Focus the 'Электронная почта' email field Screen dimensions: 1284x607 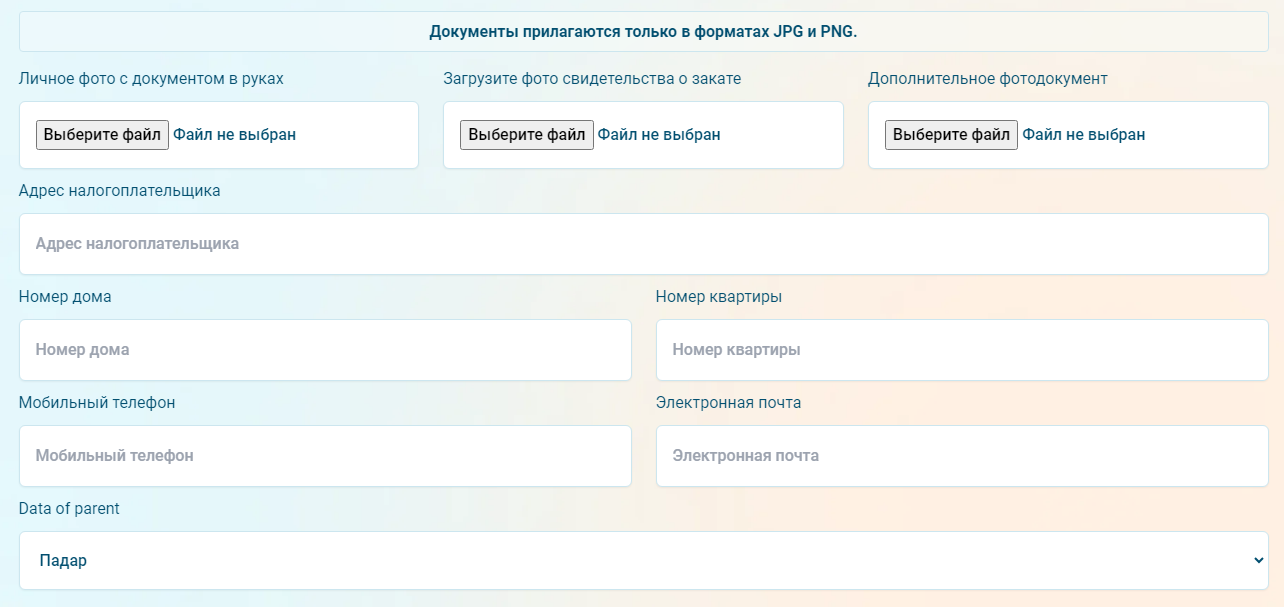[961, 456]
